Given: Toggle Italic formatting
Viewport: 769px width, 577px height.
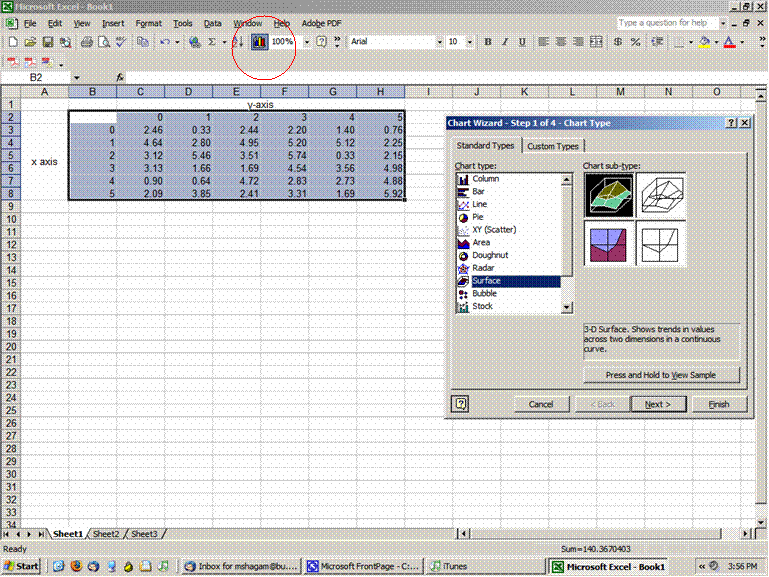Looking at the screenshot, I should tap(505, 42).
